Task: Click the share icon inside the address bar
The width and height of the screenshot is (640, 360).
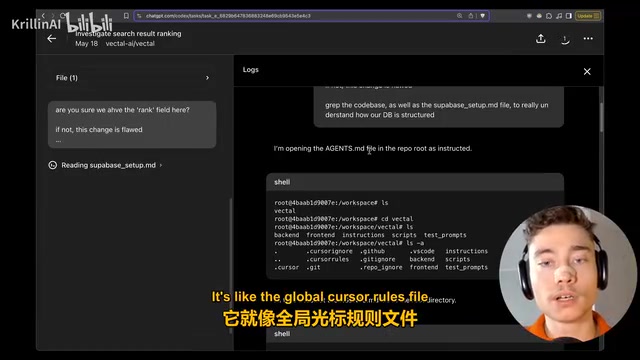Action: click(471, 16)
